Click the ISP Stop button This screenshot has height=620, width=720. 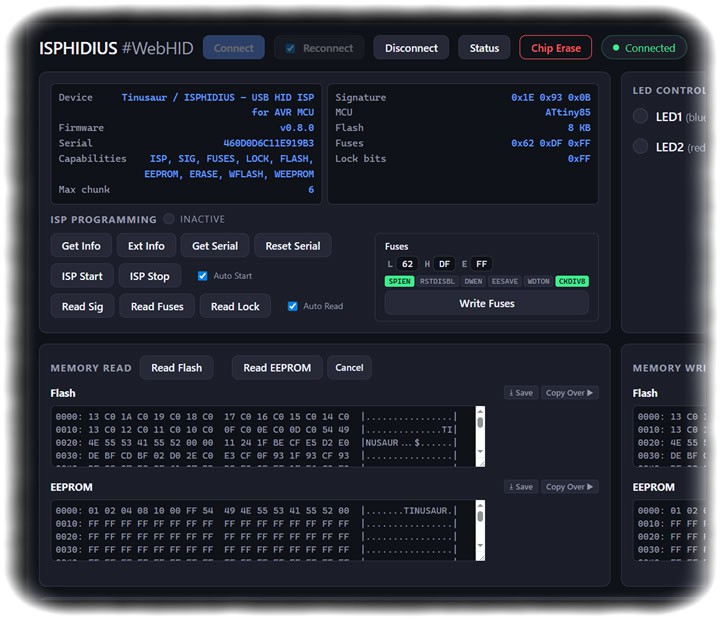pos(149,276)
